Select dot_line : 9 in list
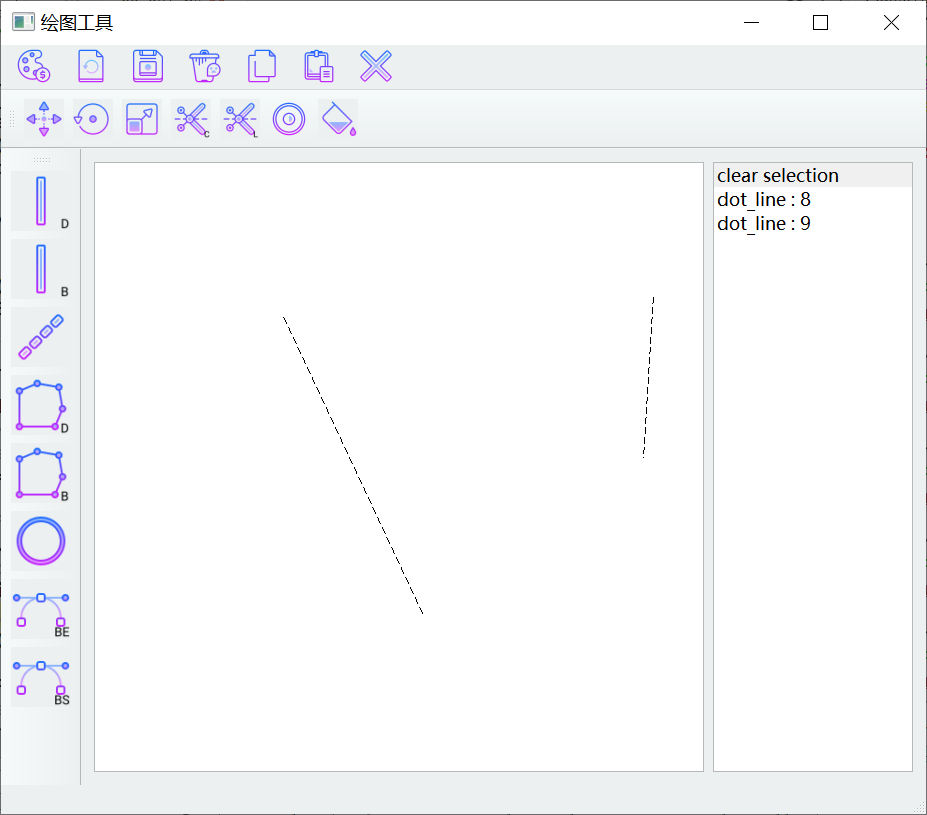The image size is (927, 815). (813, 223)
